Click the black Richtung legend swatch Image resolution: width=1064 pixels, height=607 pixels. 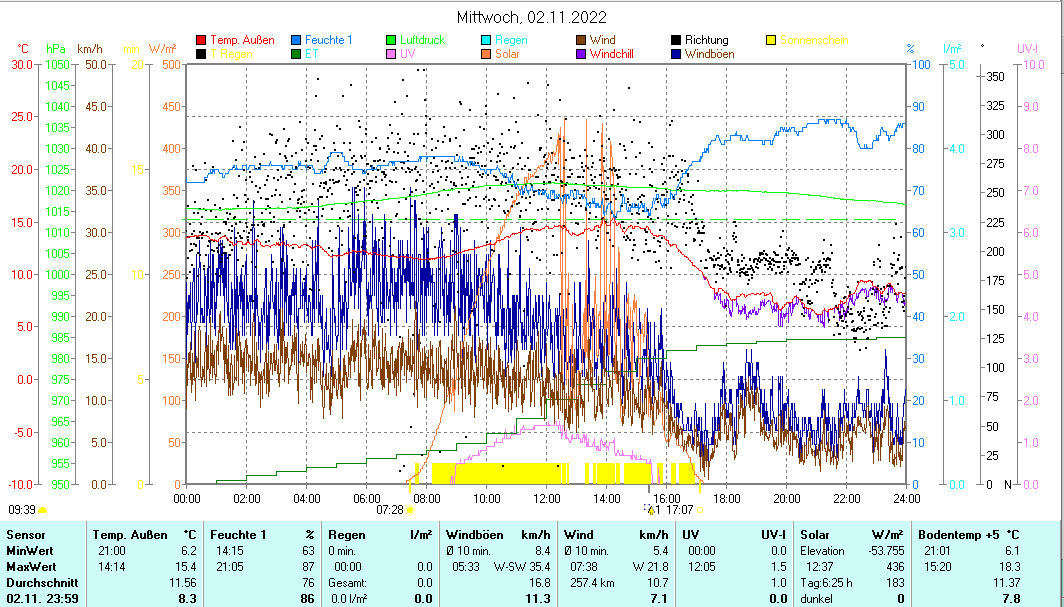click(x=676, y=41)
